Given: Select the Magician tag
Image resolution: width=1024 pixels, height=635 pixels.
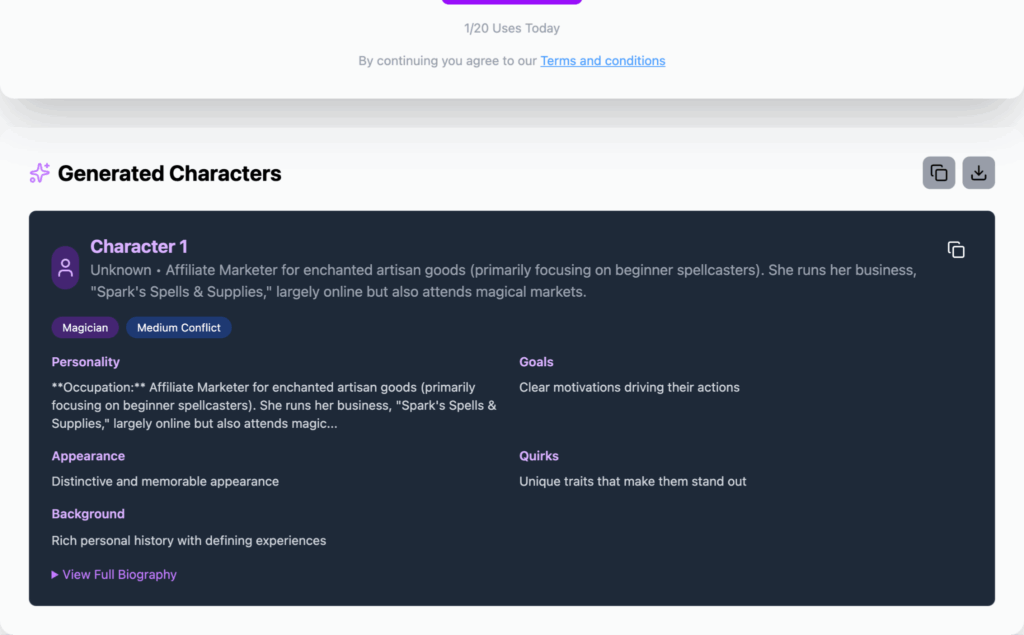Looking at the screenshot, I should 85,328.
